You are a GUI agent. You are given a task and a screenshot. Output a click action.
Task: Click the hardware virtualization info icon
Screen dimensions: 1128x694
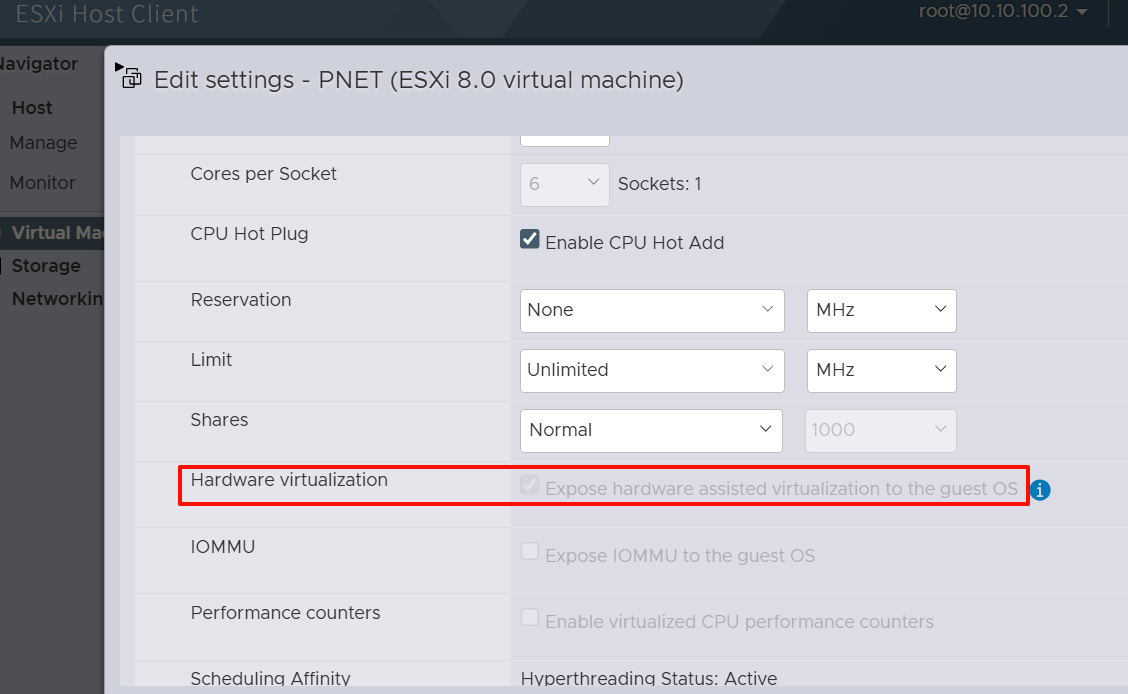click(1040, 490)
